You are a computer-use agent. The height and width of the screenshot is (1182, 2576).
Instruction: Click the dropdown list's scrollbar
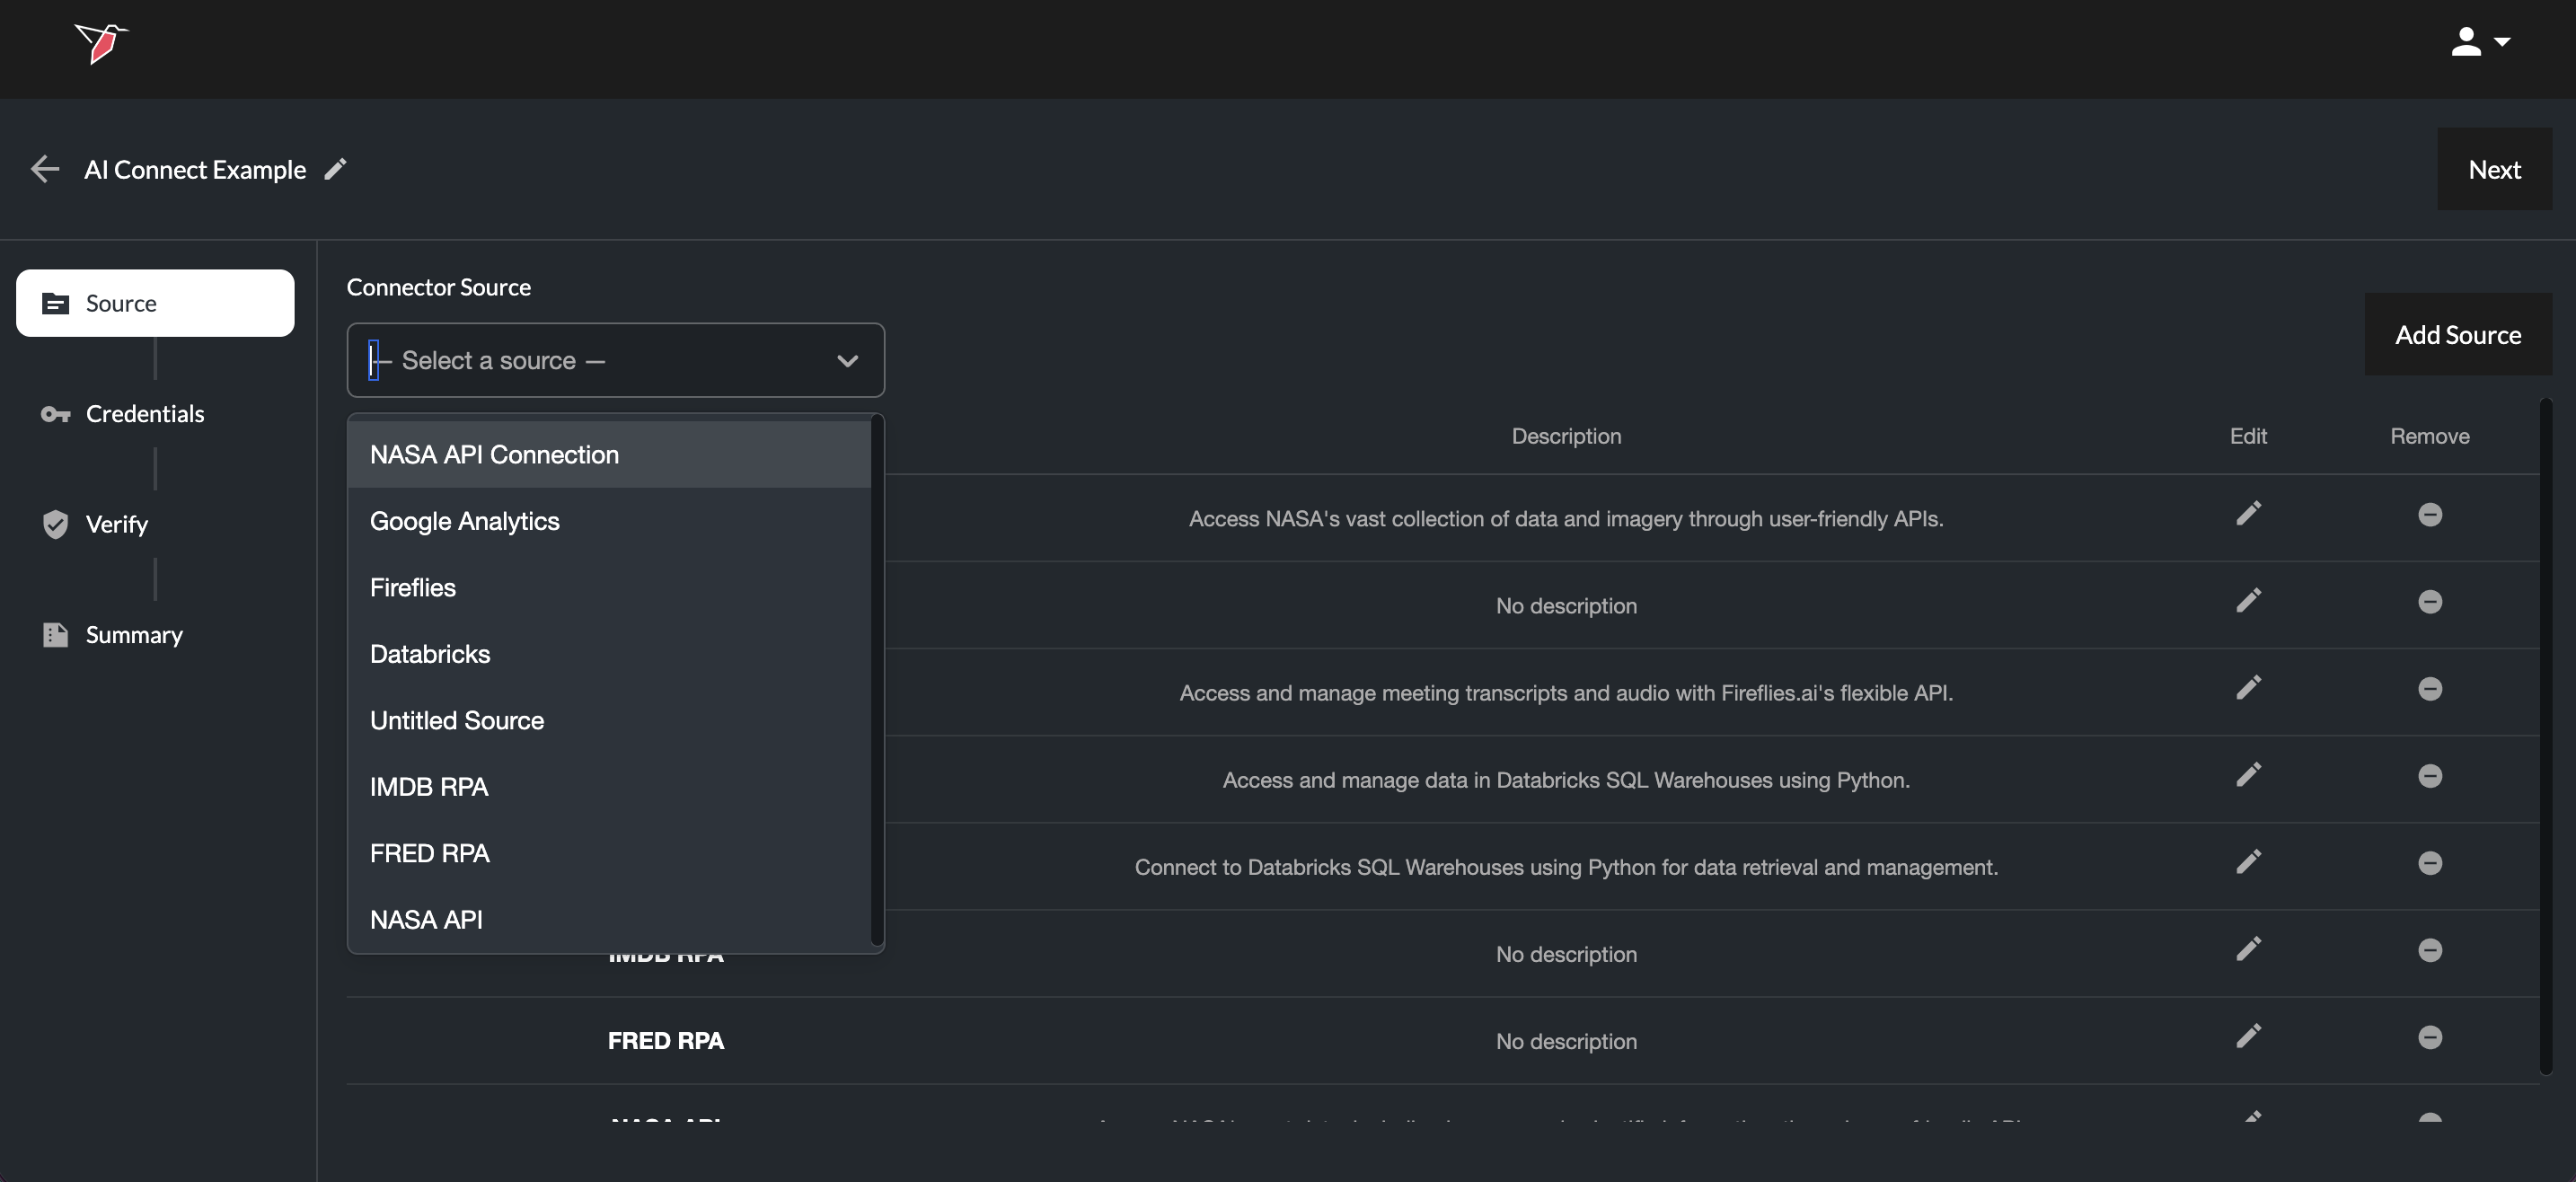click(x=876, y=680)
